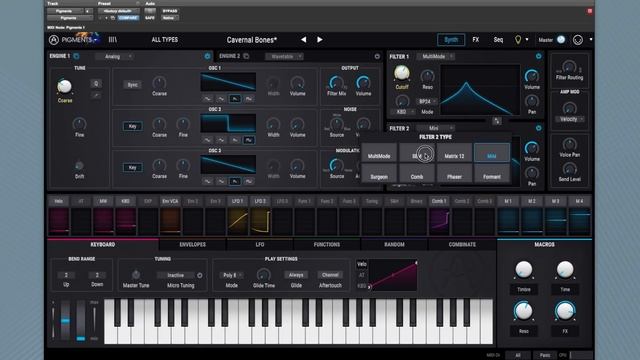Toggle Filter 1 power button
The width and height of the screenshot is (640, 360).
pyautogui.click(x=538, y=56)
